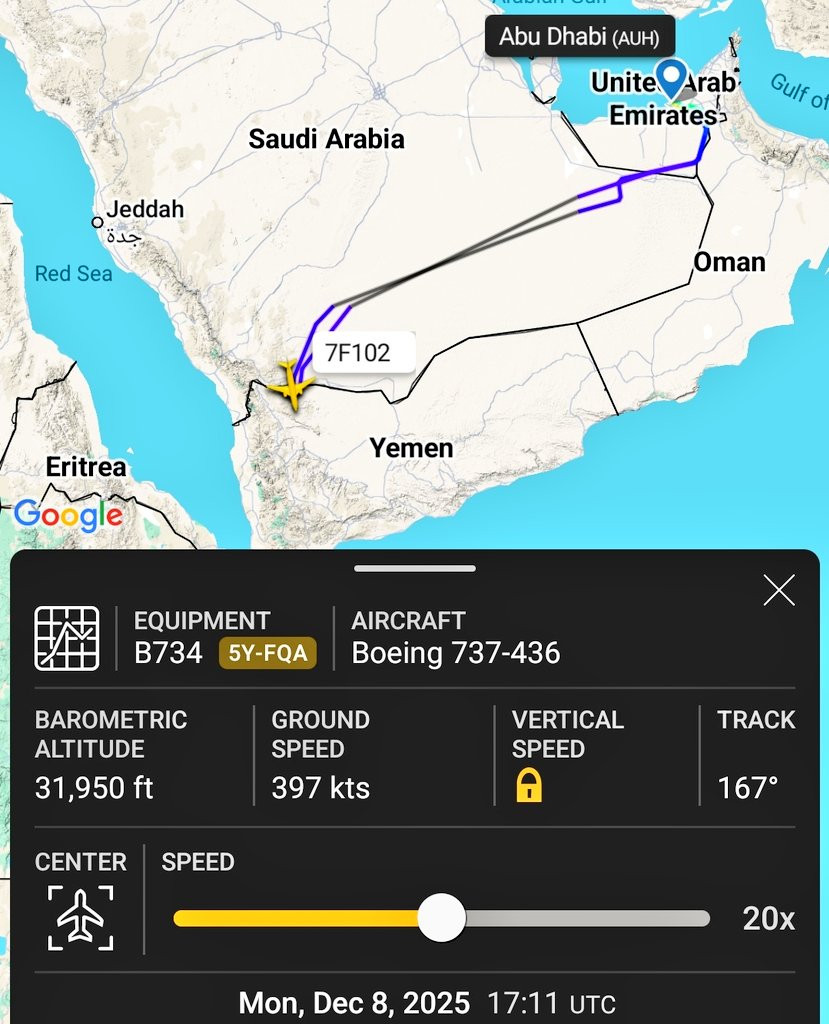Tap the panel drag handle bar

pos(415,569)
